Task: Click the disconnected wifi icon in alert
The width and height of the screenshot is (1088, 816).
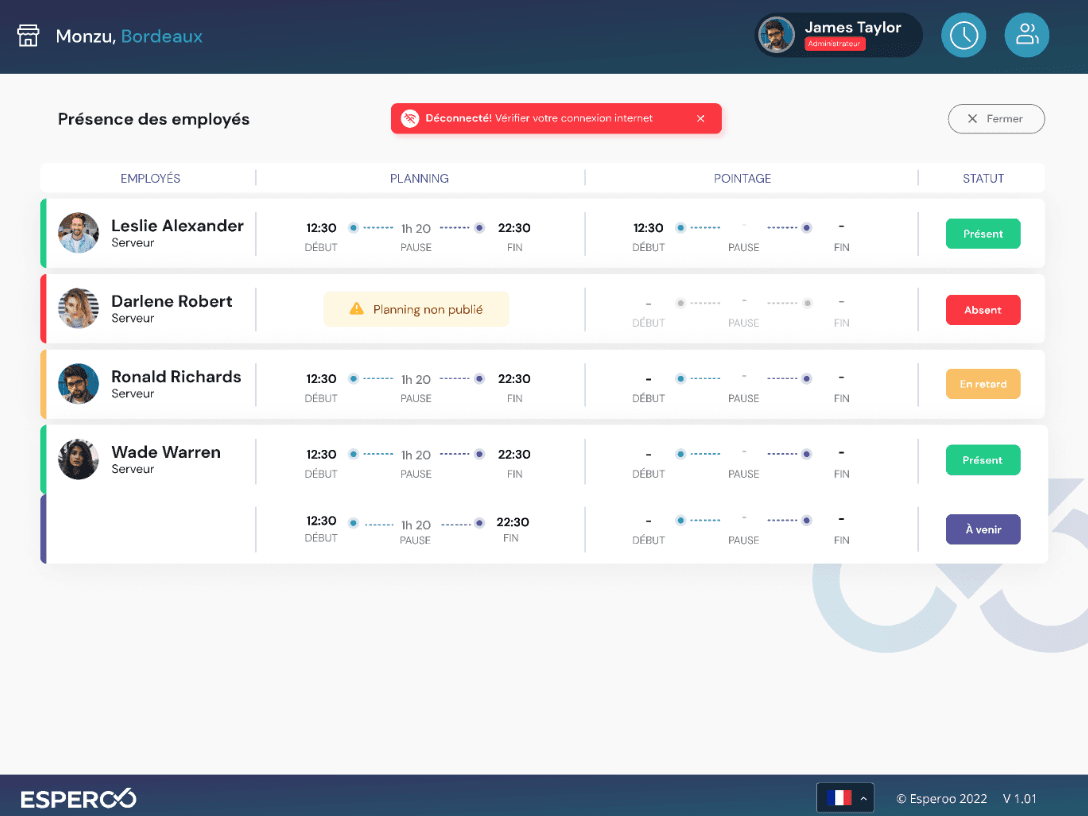Action: tap(409, 118)
